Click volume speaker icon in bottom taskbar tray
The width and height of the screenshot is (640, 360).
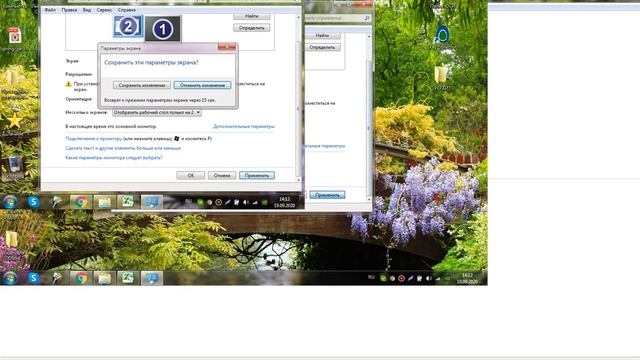pyautogui.click(x=429, y=278)
